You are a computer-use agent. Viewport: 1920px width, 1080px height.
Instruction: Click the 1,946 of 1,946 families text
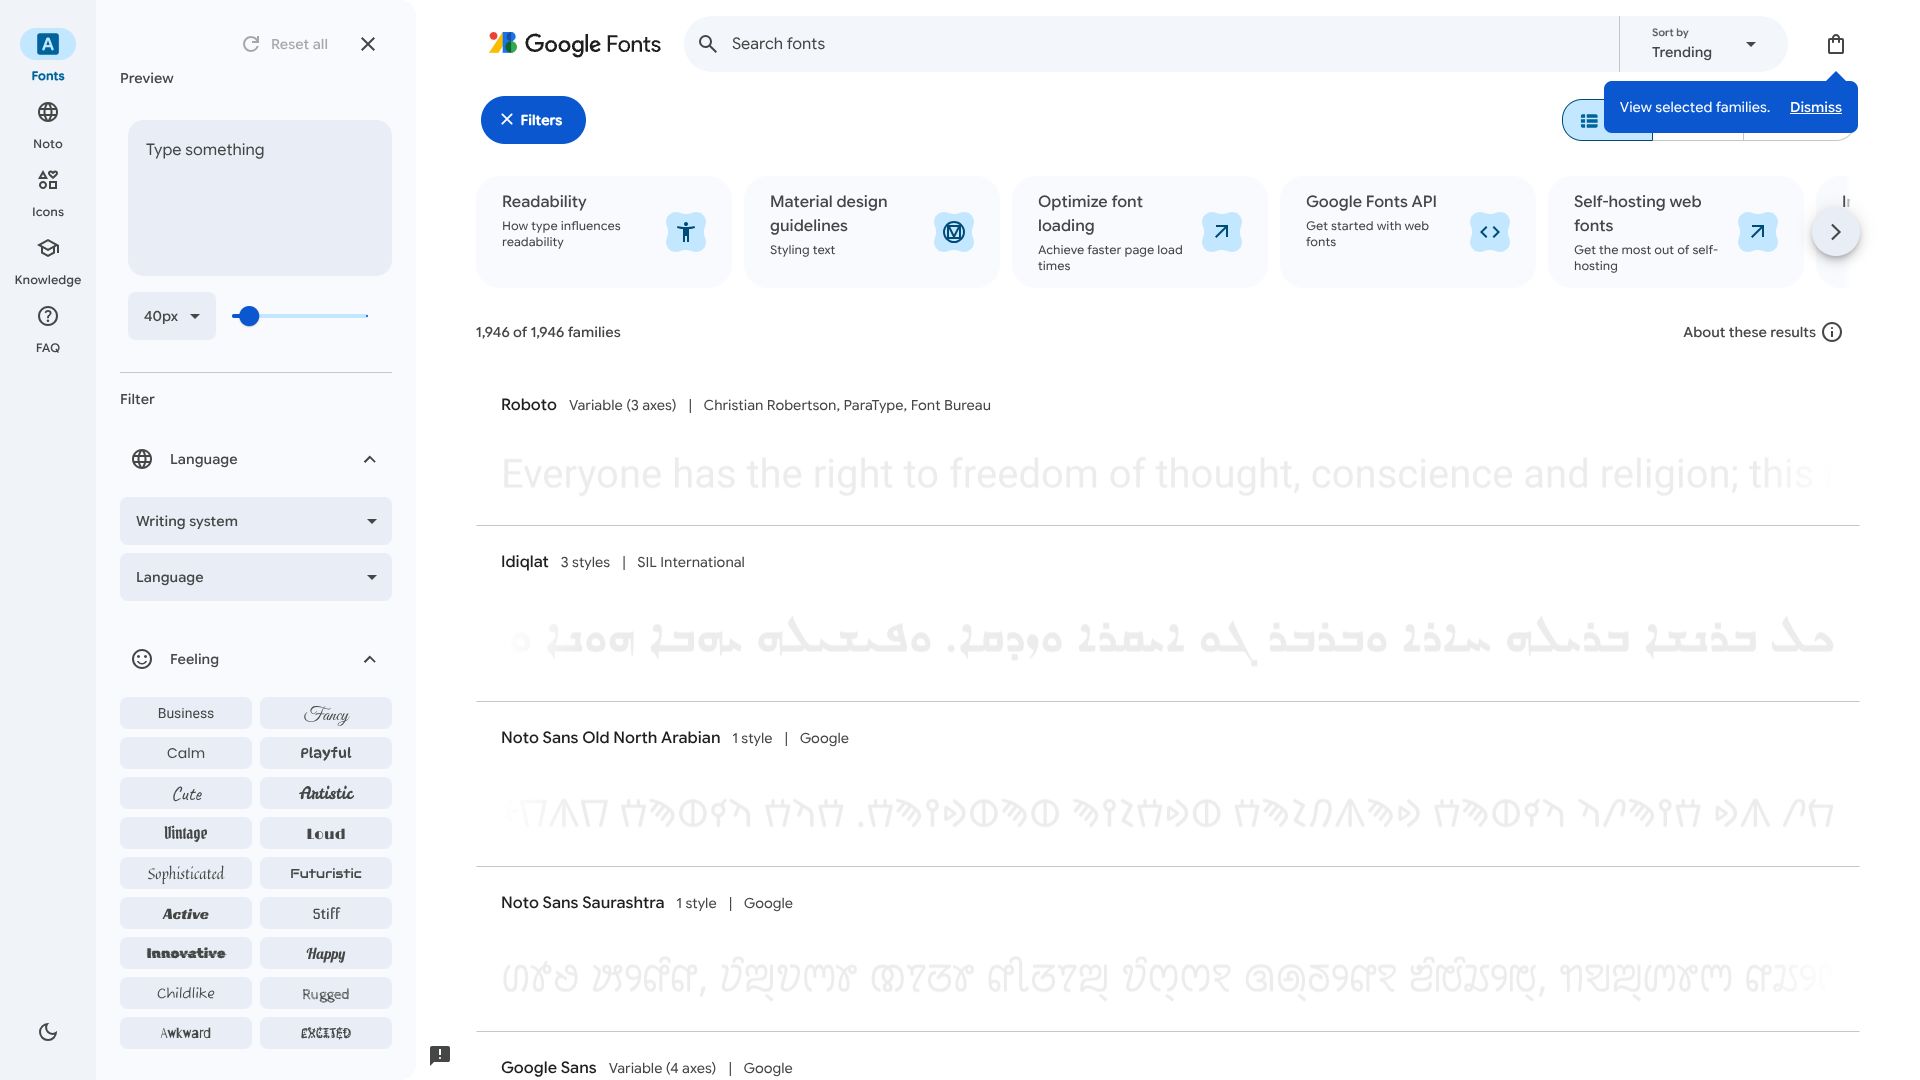[x=548, y=332]
